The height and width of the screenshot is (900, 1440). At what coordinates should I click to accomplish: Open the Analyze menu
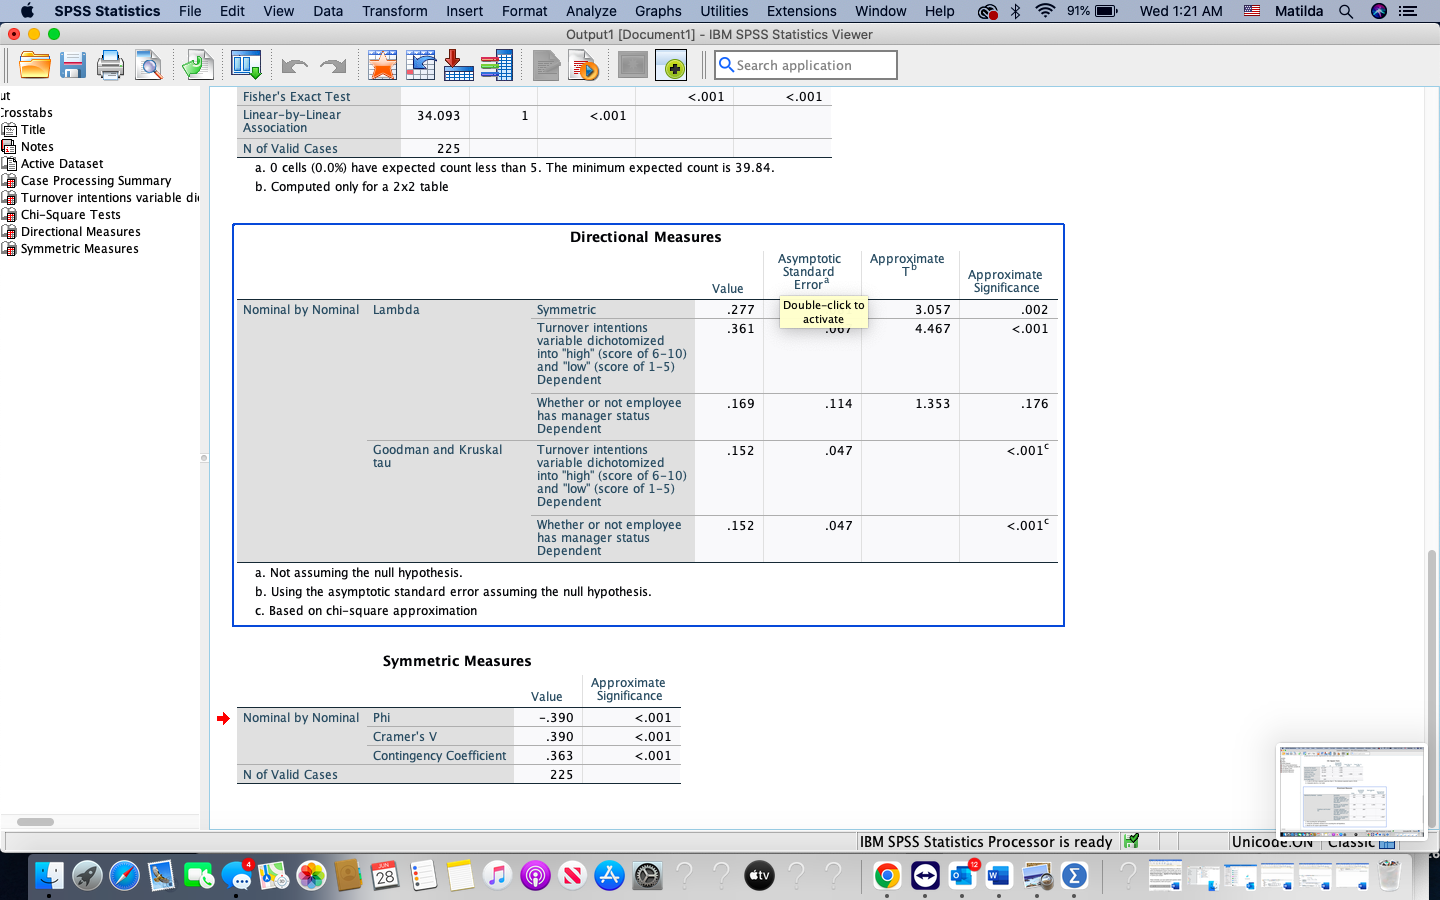(591, 11)
